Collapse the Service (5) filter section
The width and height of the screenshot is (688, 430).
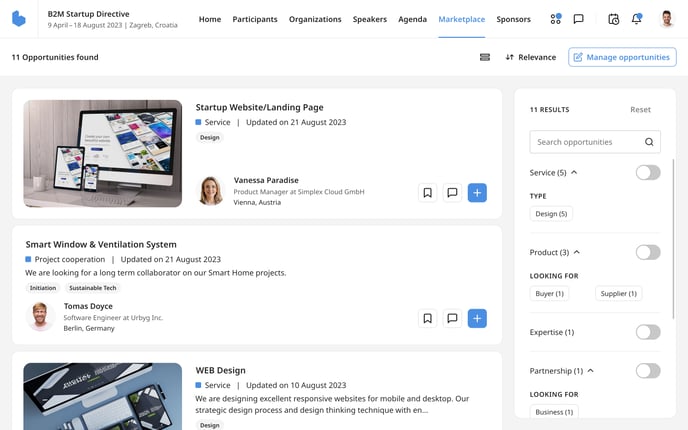(x=574, y=172)
